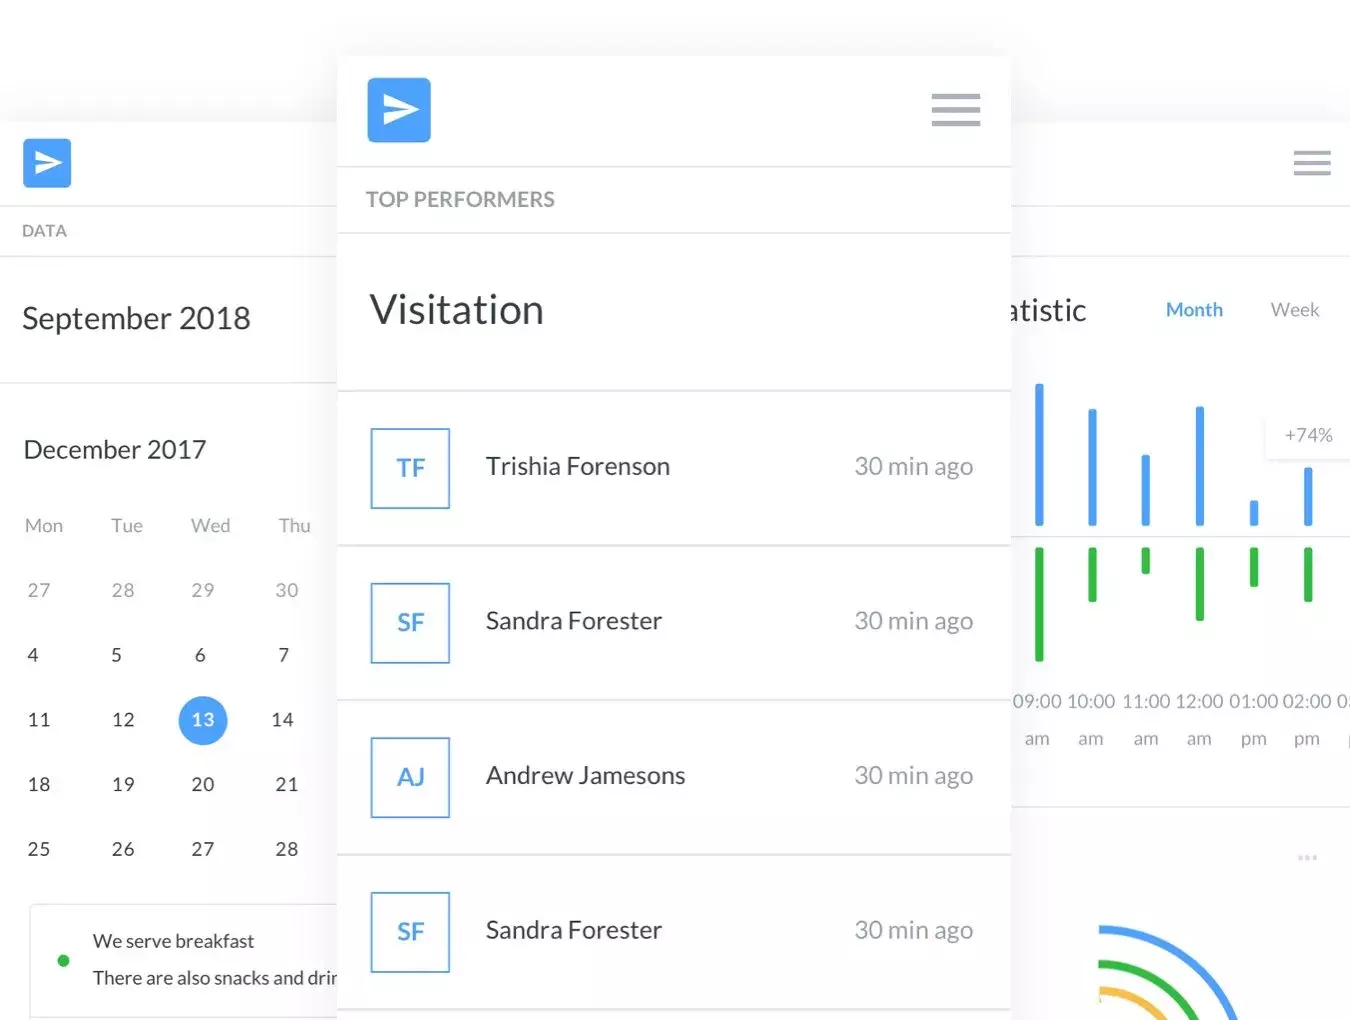Click the Wed column header in the calendar
Viewport: 1350px width, 1020px height.
(x=211, y=526)
